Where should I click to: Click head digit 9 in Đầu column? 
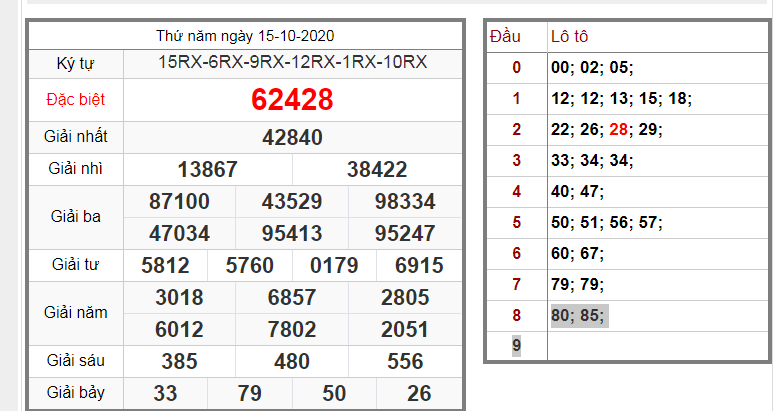[516, 346]
